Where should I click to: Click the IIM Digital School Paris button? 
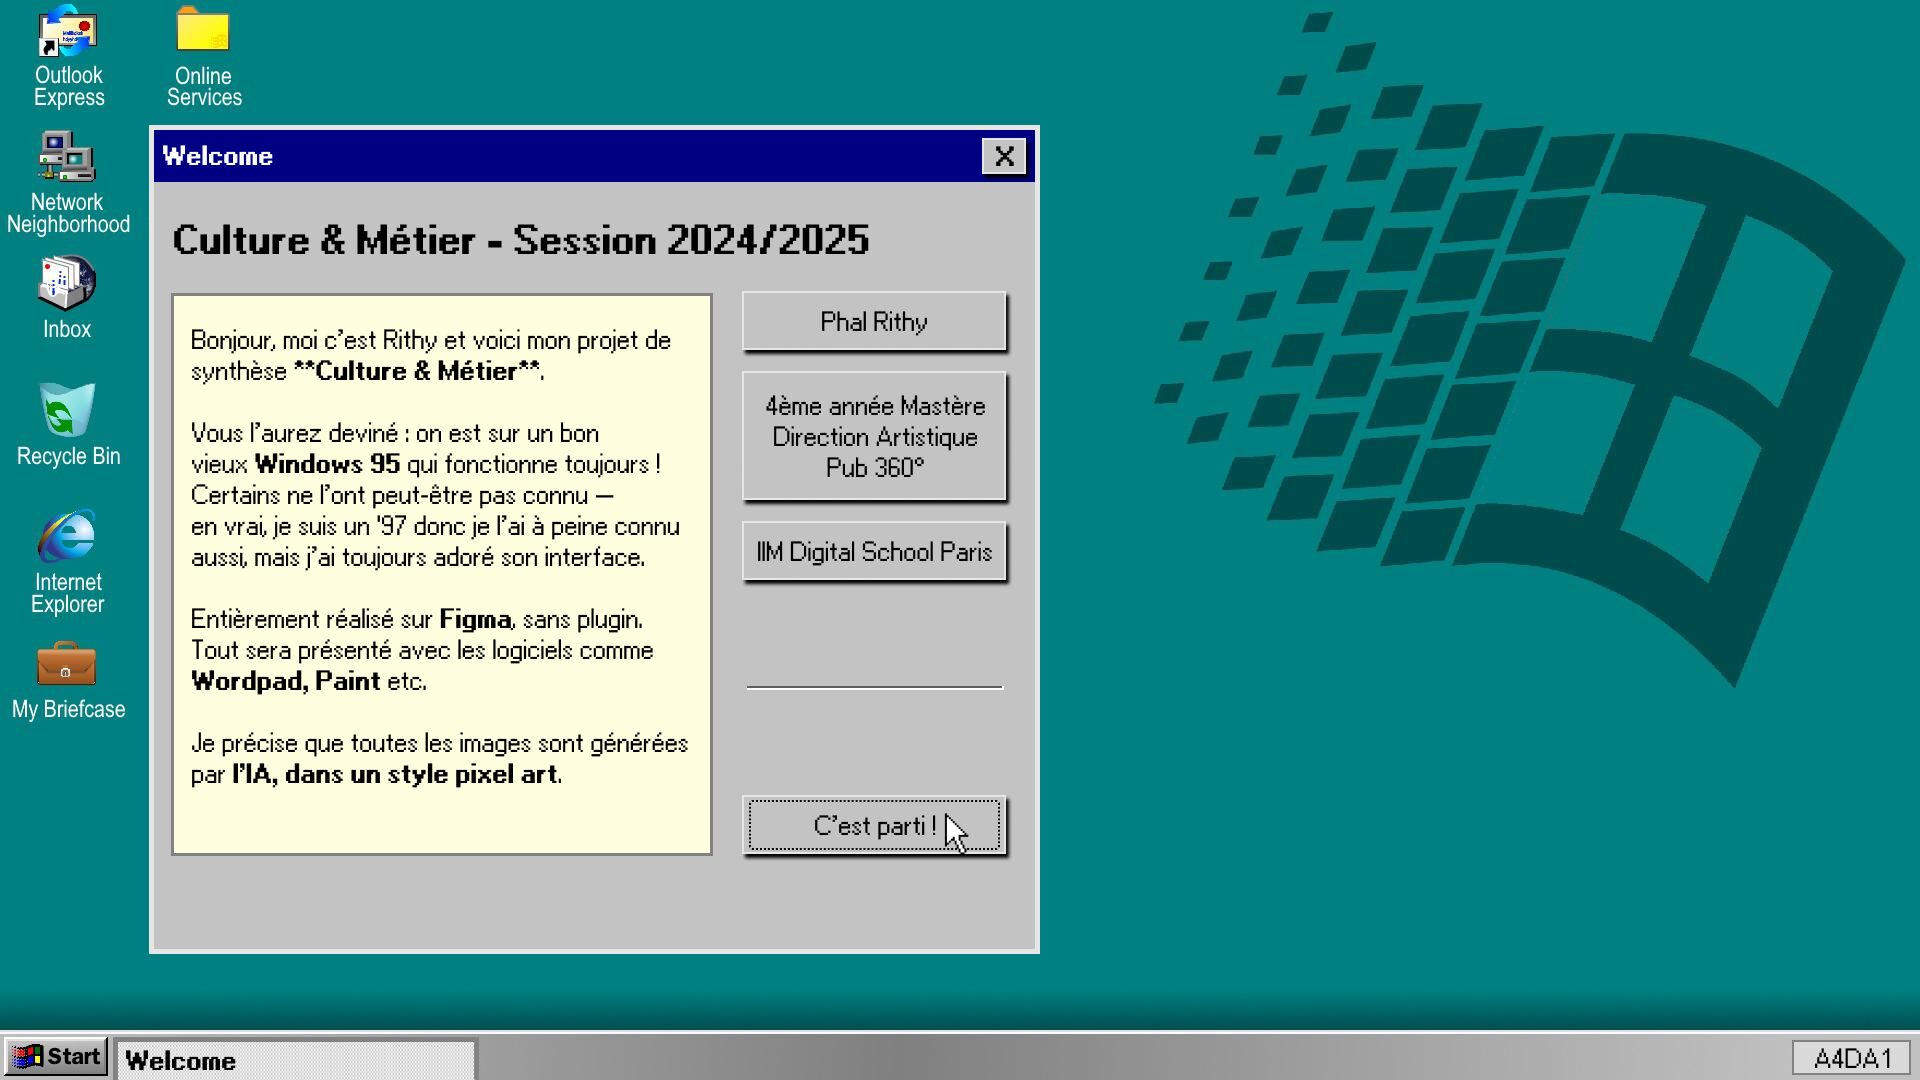coord(874,552)
